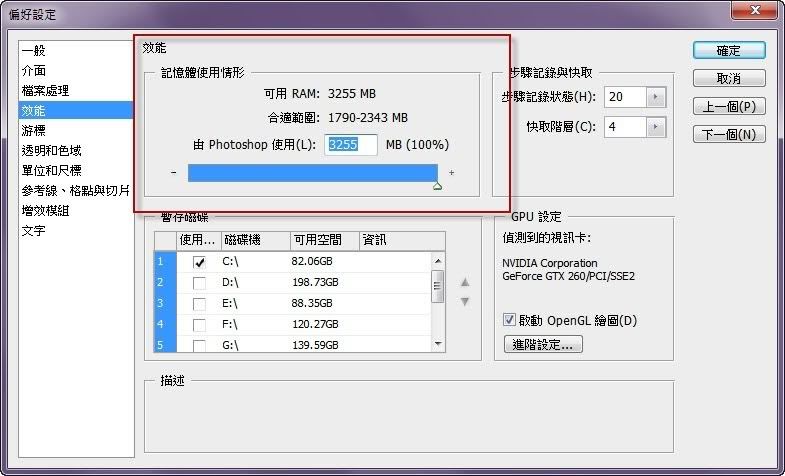The image size is (785, 476).
Task: Click the memory usage slider bar
Action: pyautogui.click(x=312, y=173)
